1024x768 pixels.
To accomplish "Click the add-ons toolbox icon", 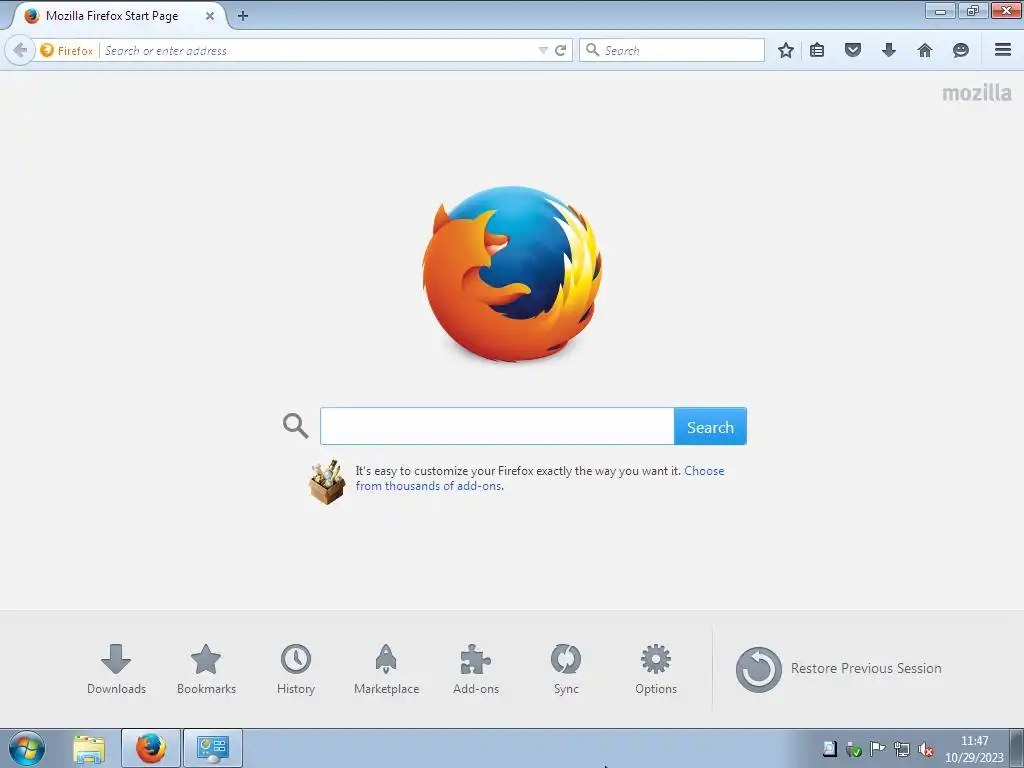I will [x=327, y=482].
